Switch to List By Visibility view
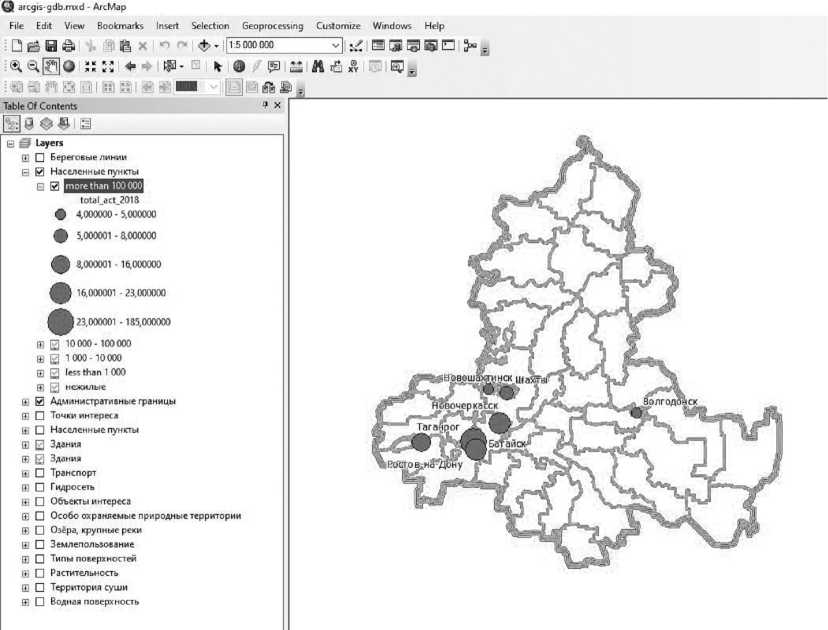 pyautogui.click(x=46, y=124)
